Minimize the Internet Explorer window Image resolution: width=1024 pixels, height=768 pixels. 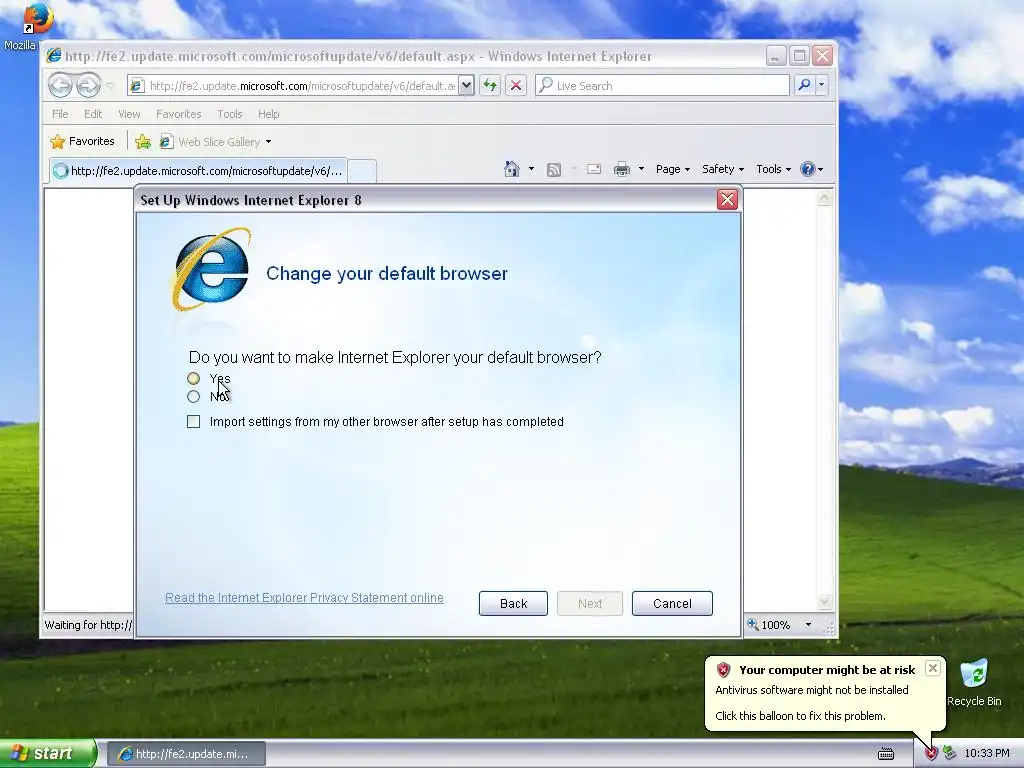[775, 56]
